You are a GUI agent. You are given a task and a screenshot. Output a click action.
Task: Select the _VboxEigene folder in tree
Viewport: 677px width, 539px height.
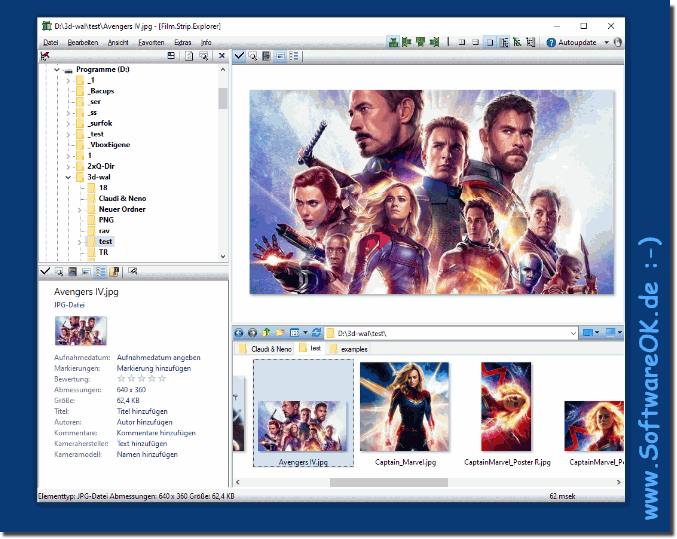point(110,144)
